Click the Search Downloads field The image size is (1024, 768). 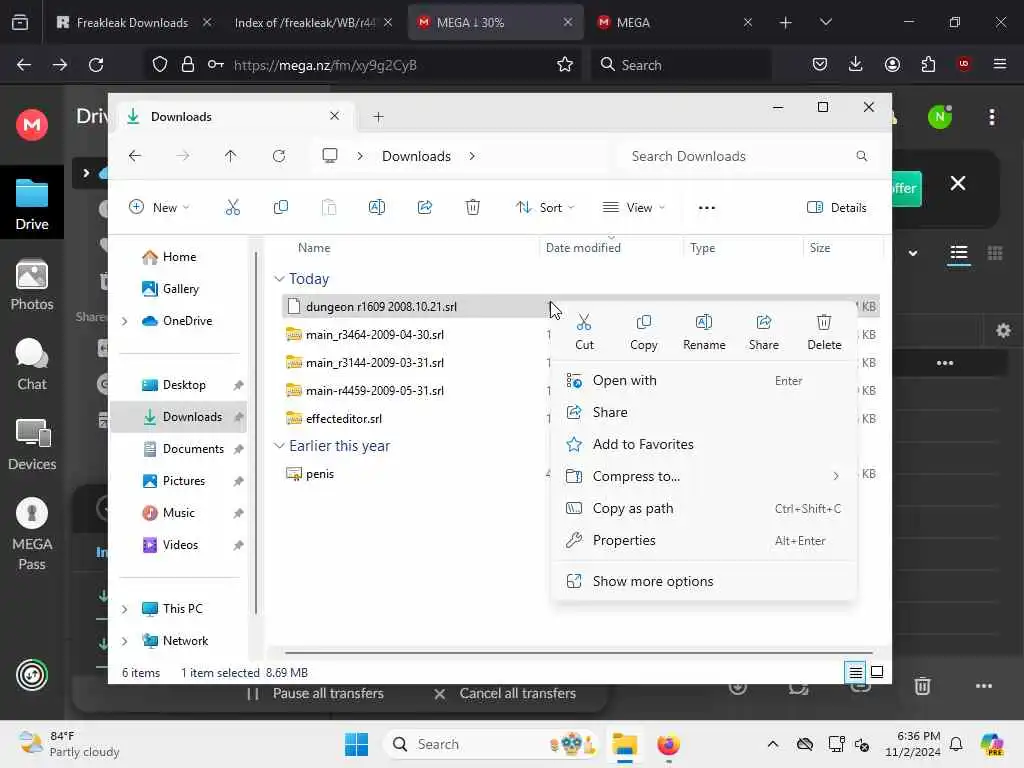click(748, 156)
